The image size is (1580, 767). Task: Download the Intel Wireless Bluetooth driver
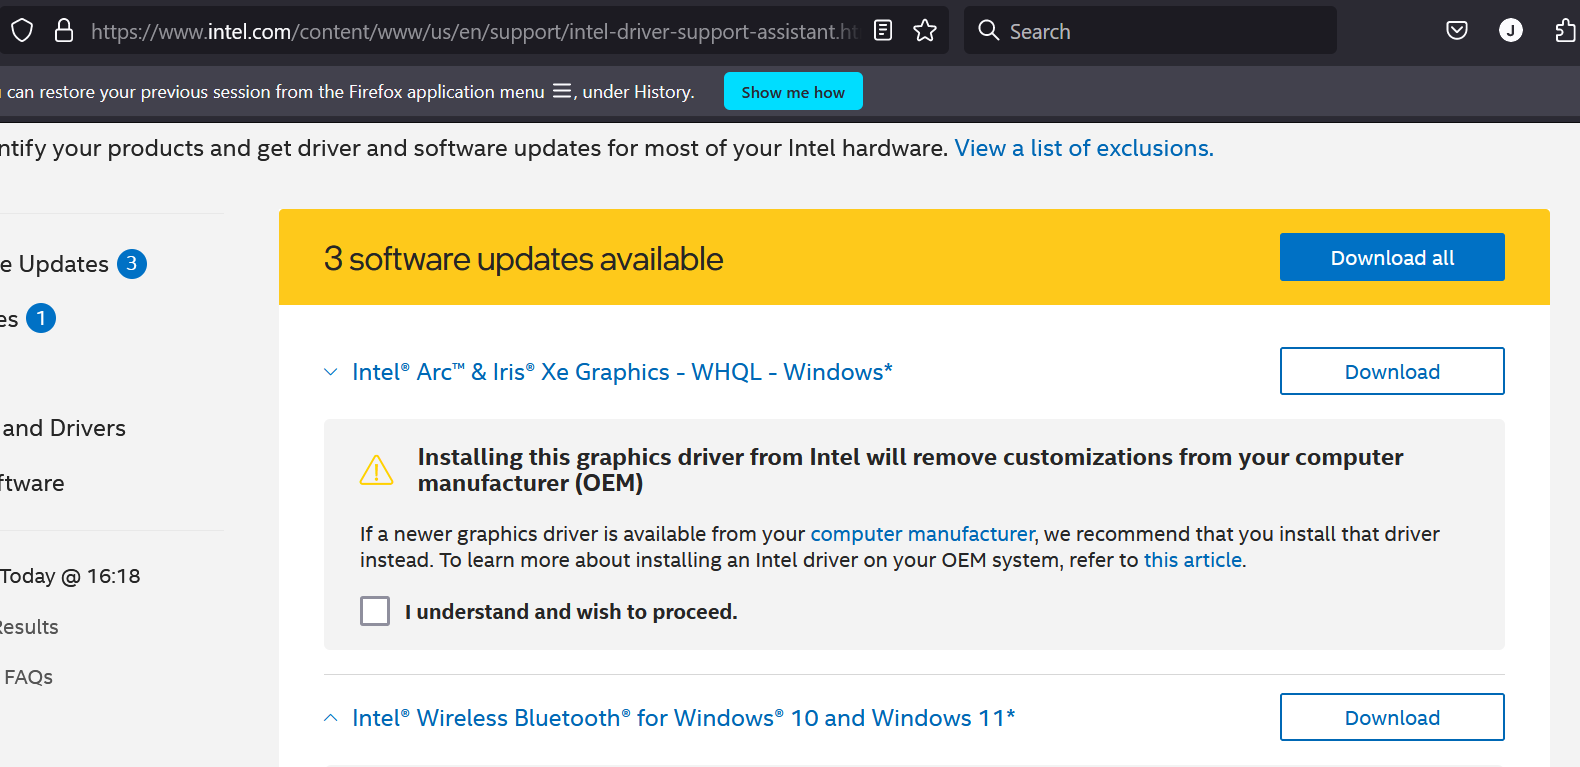tap(1392, 717)
